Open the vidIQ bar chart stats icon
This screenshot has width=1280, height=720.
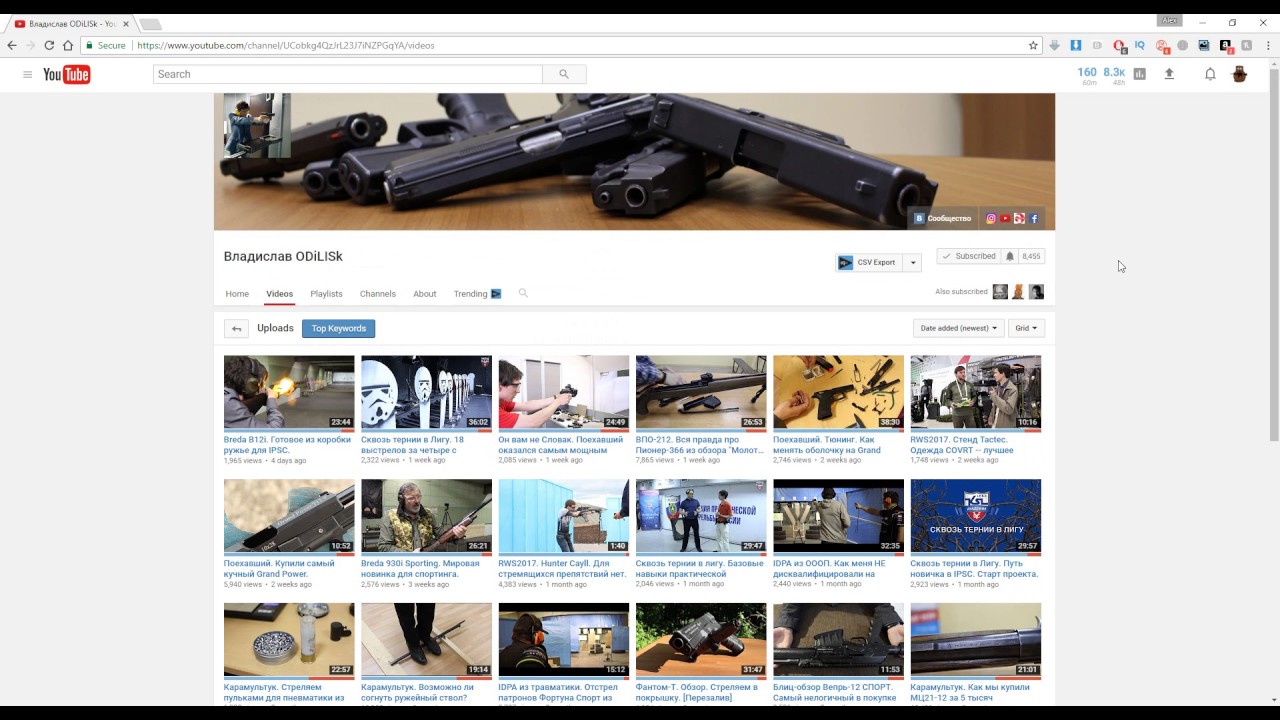coord(1139,74)
